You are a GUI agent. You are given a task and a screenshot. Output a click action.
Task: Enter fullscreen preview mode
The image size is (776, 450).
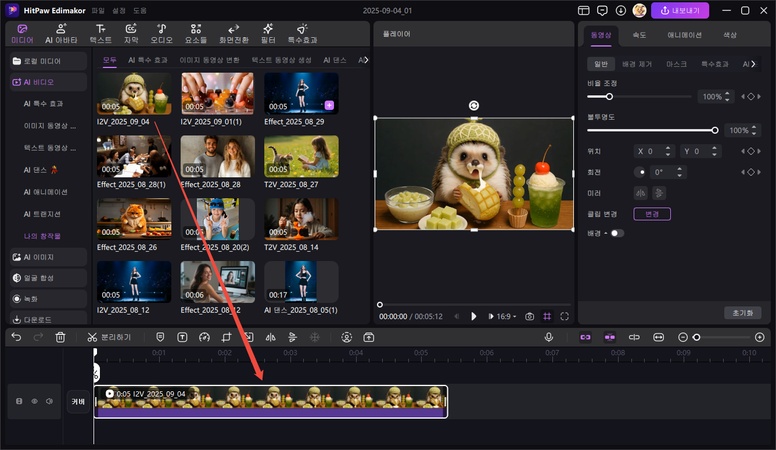[x=564, y=316]
